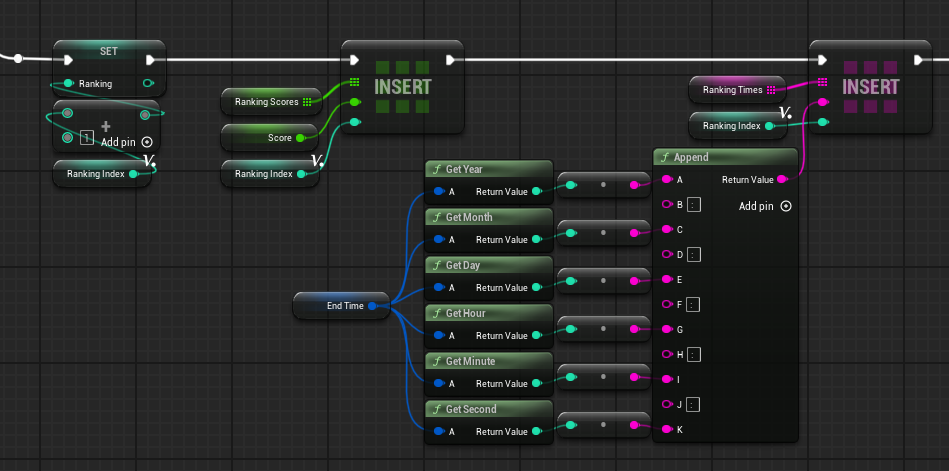Screen dimensions: 949x471
Task: Click the A input pin on Get Hour
Action: click(439, 335)
